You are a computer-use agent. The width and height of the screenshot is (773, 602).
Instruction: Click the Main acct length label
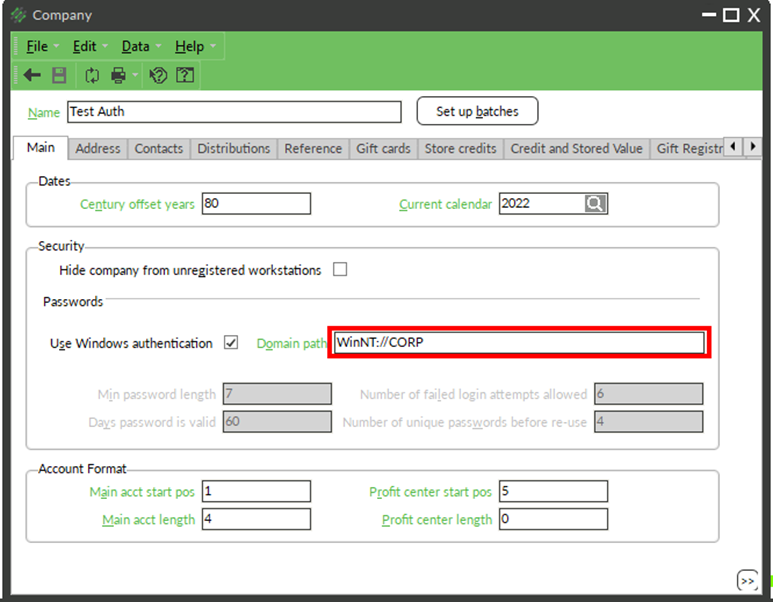click(148, 520)
